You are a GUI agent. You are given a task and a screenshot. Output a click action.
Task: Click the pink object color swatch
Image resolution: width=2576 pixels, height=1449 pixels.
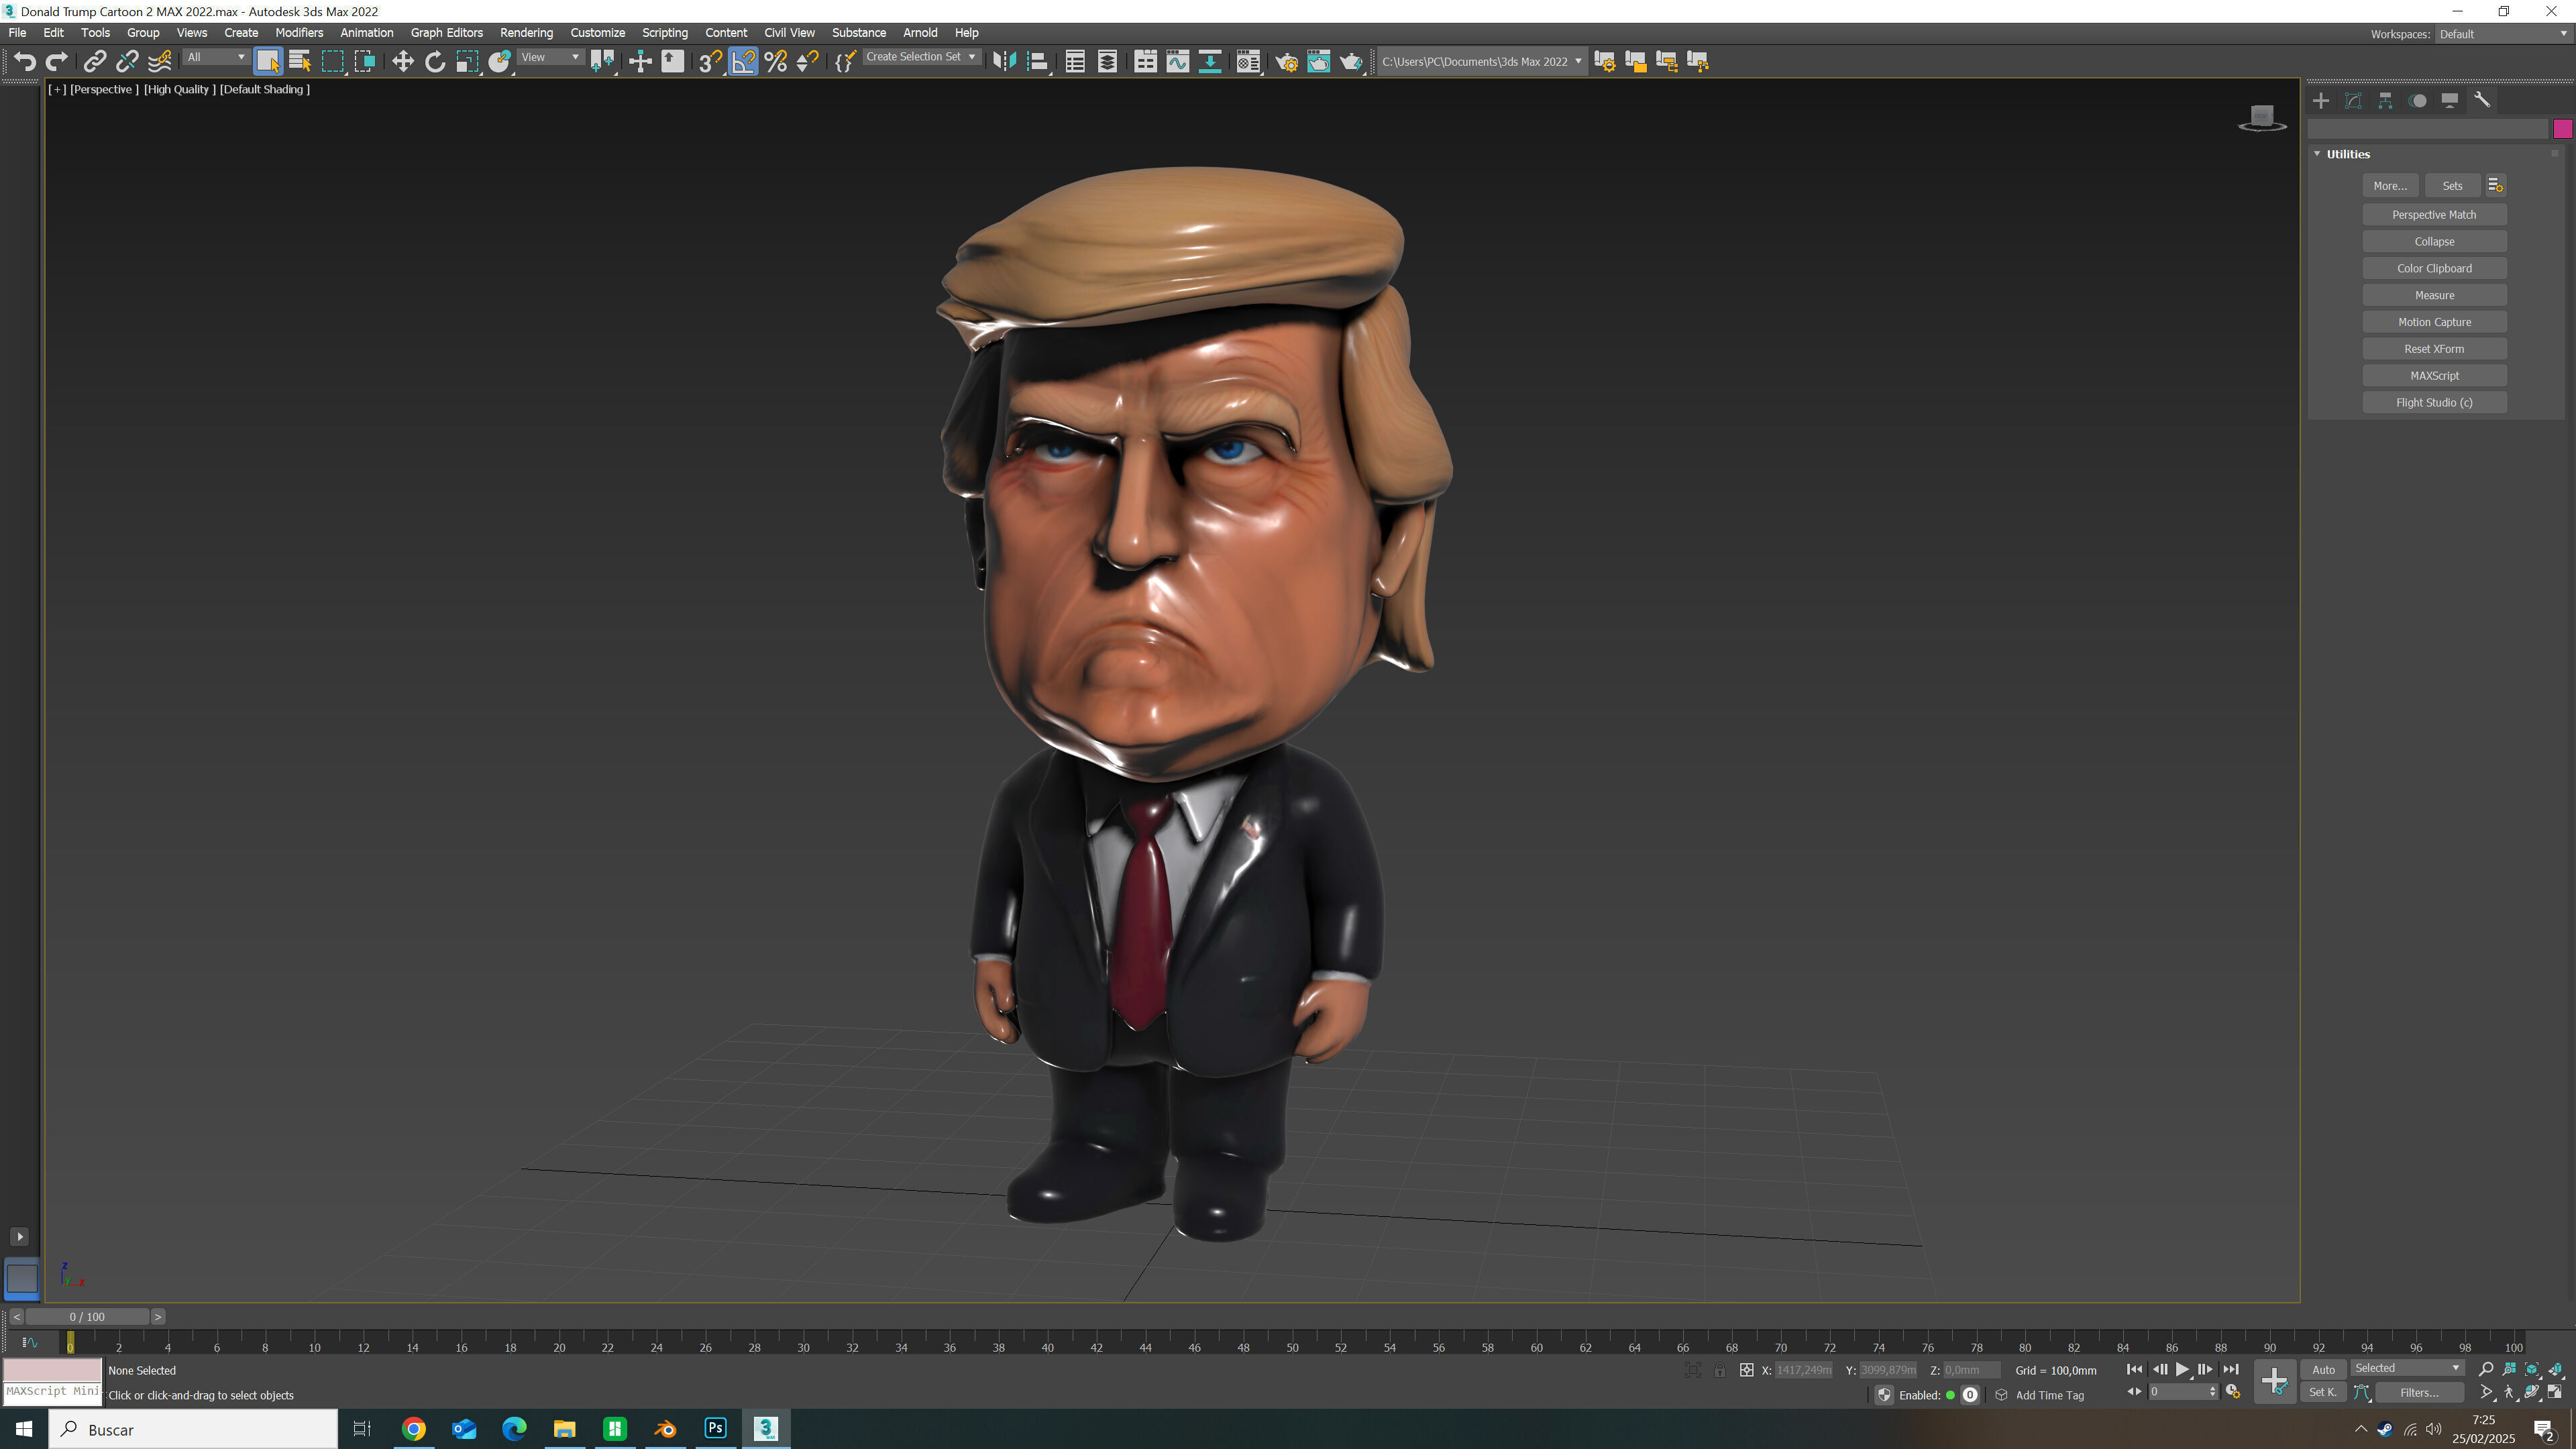[2562, 129]
